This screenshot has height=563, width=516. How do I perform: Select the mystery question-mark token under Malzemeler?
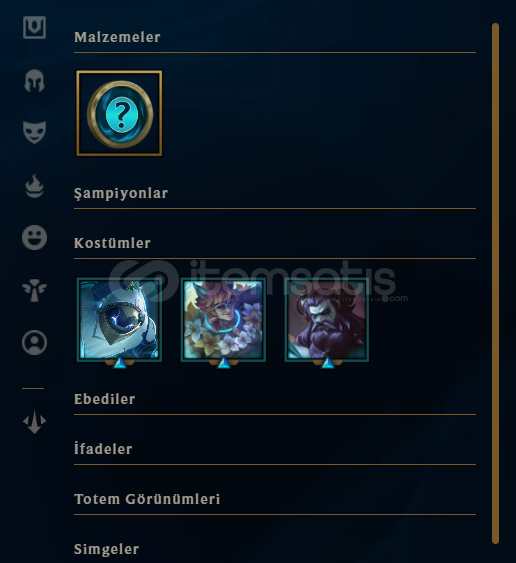pyautogui.click(x=119, y=113)
